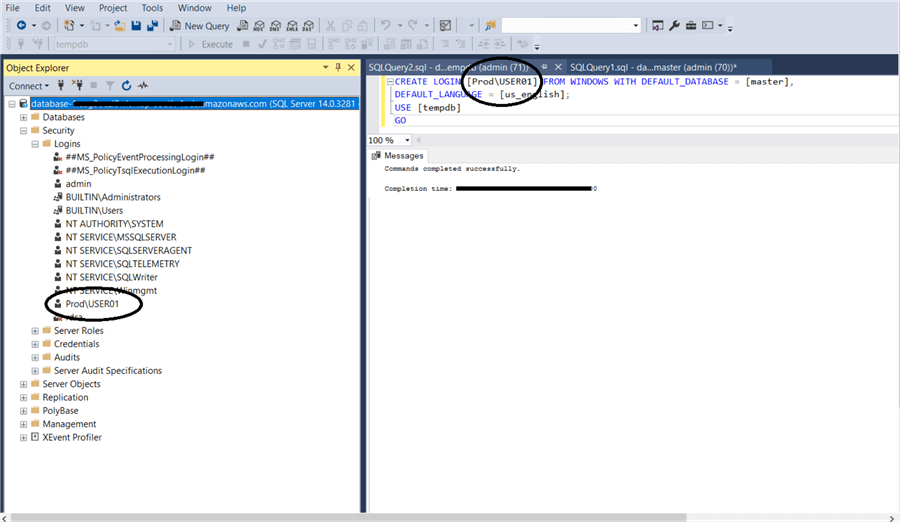Viewport: 900px width, 522px height.
Task: Click the toolbar search combo box
Action: (571, 25)
